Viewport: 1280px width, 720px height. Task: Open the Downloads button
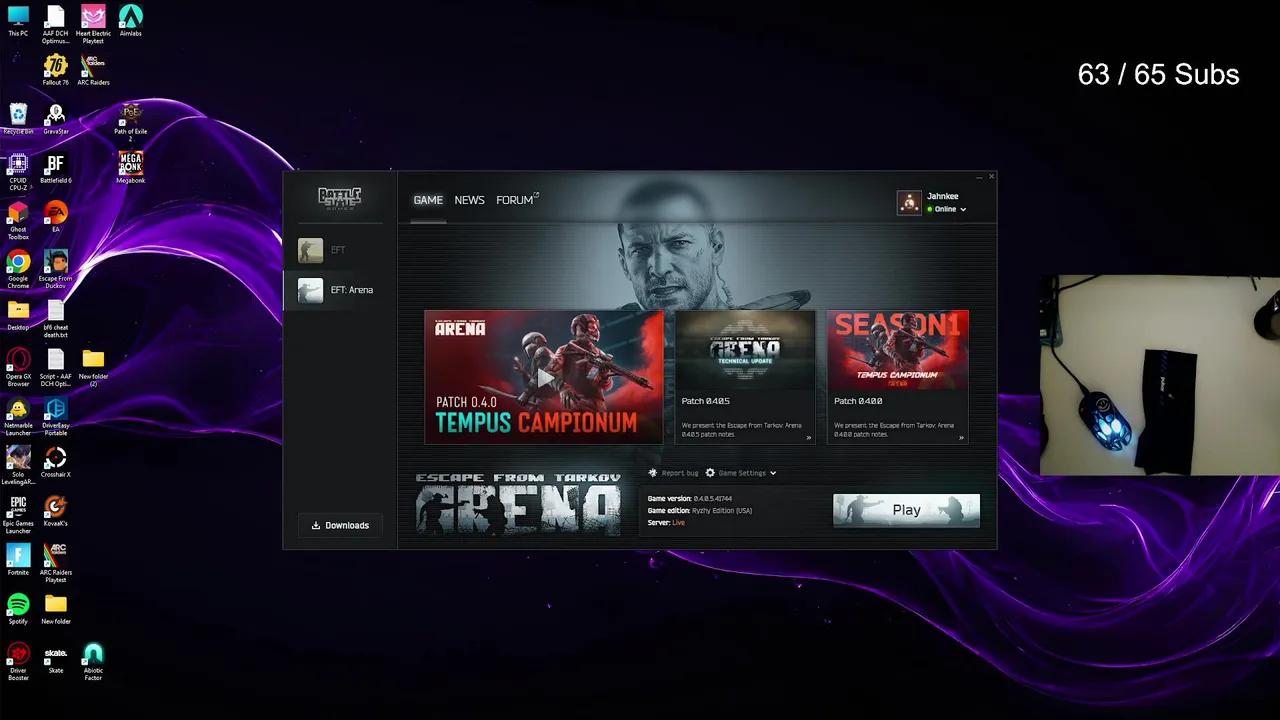pyautogui.click(x=340, y=525)
